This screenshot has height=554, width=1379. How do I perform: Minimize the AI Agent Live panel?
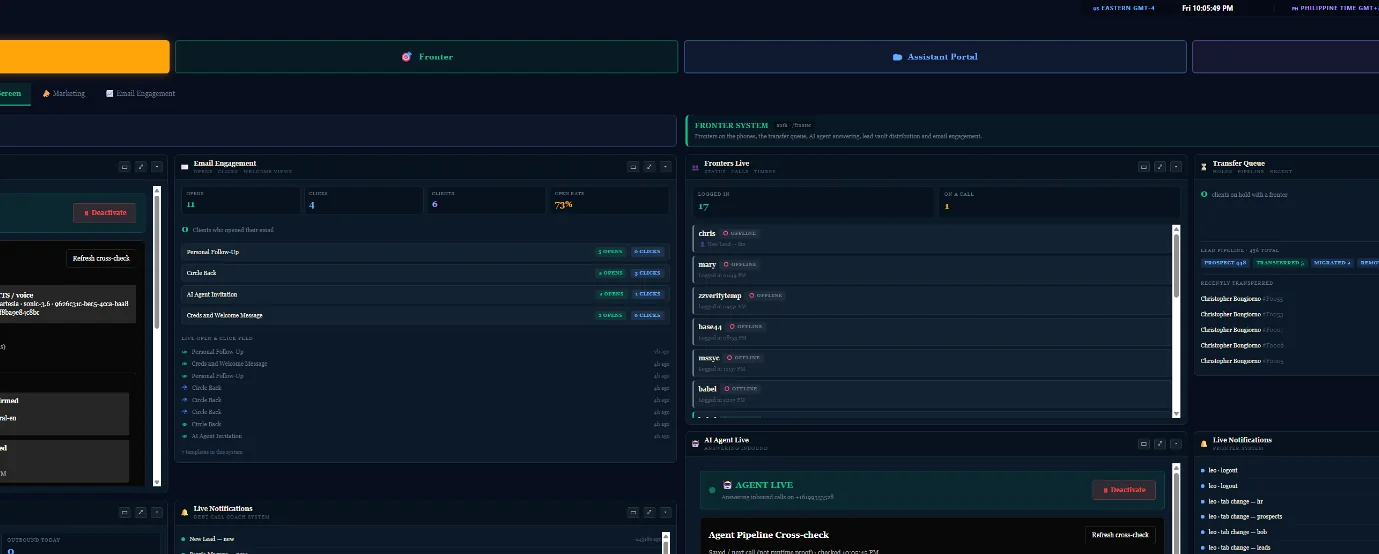coord(1144,443)
